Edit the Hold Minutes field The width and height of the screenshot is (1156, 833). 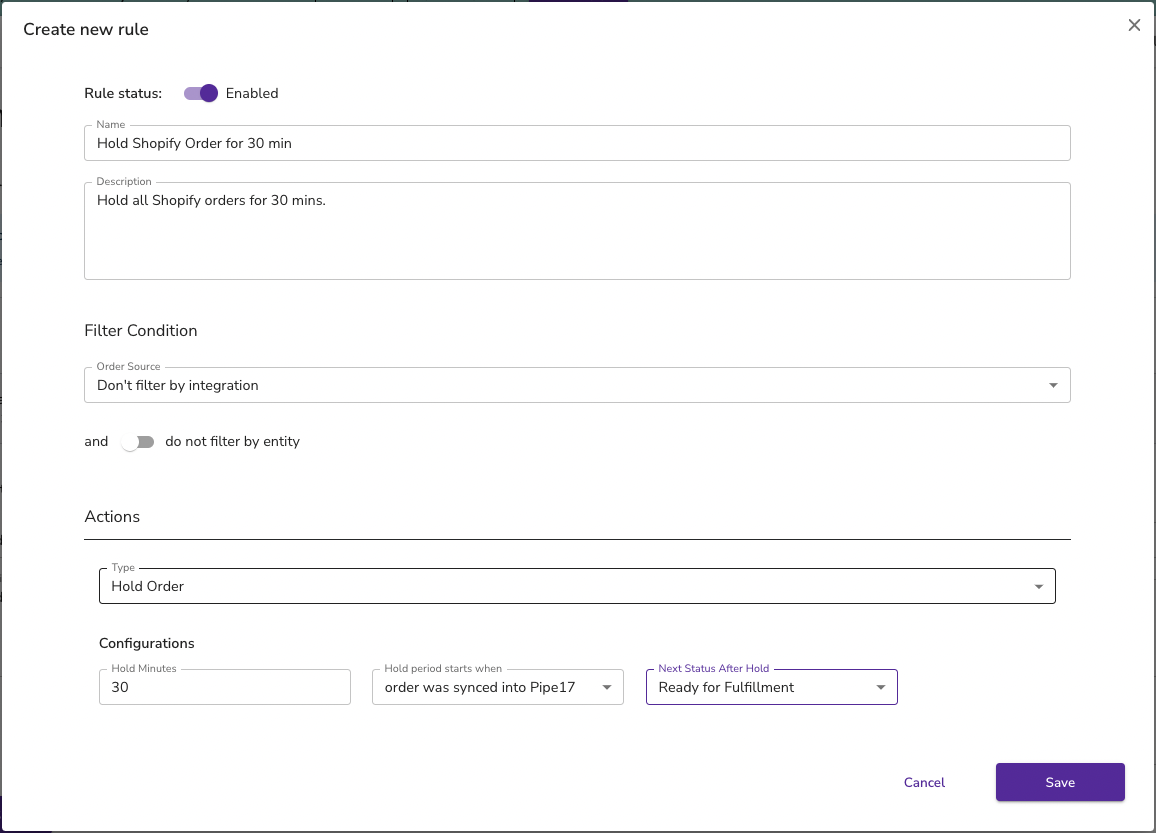tap(225, 687)
